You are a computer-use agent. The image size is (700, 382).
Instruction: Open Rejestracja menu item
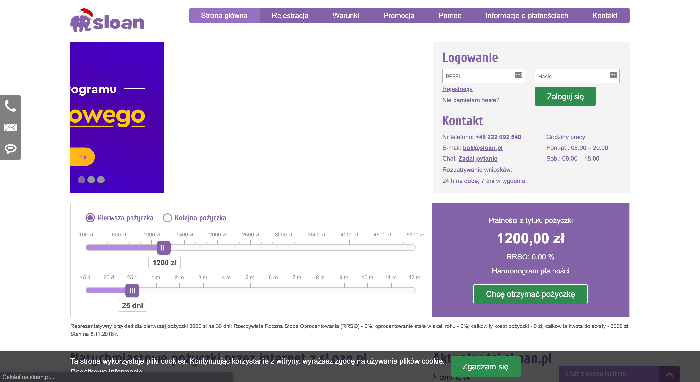(290, 16)
